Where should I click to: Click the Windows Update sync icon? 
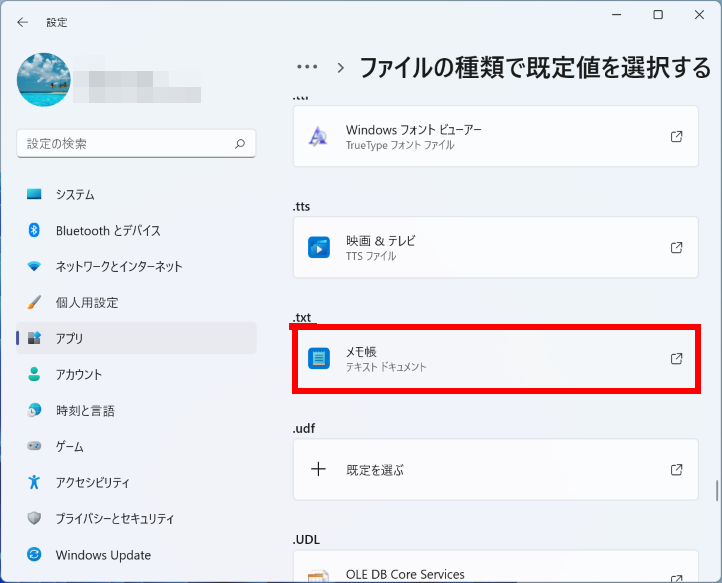coord(34,554)
